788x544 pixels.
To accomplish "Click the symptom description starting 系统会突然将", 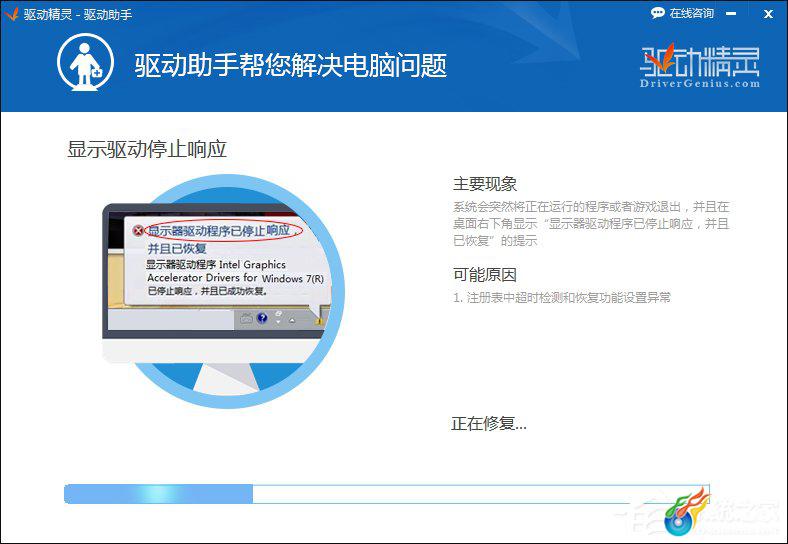I will click(591, 224).
